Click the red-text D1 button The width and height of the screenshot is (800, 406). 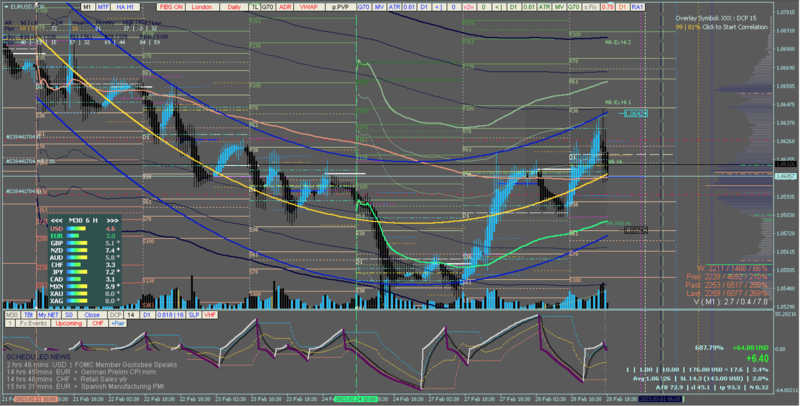coord(622,7)
